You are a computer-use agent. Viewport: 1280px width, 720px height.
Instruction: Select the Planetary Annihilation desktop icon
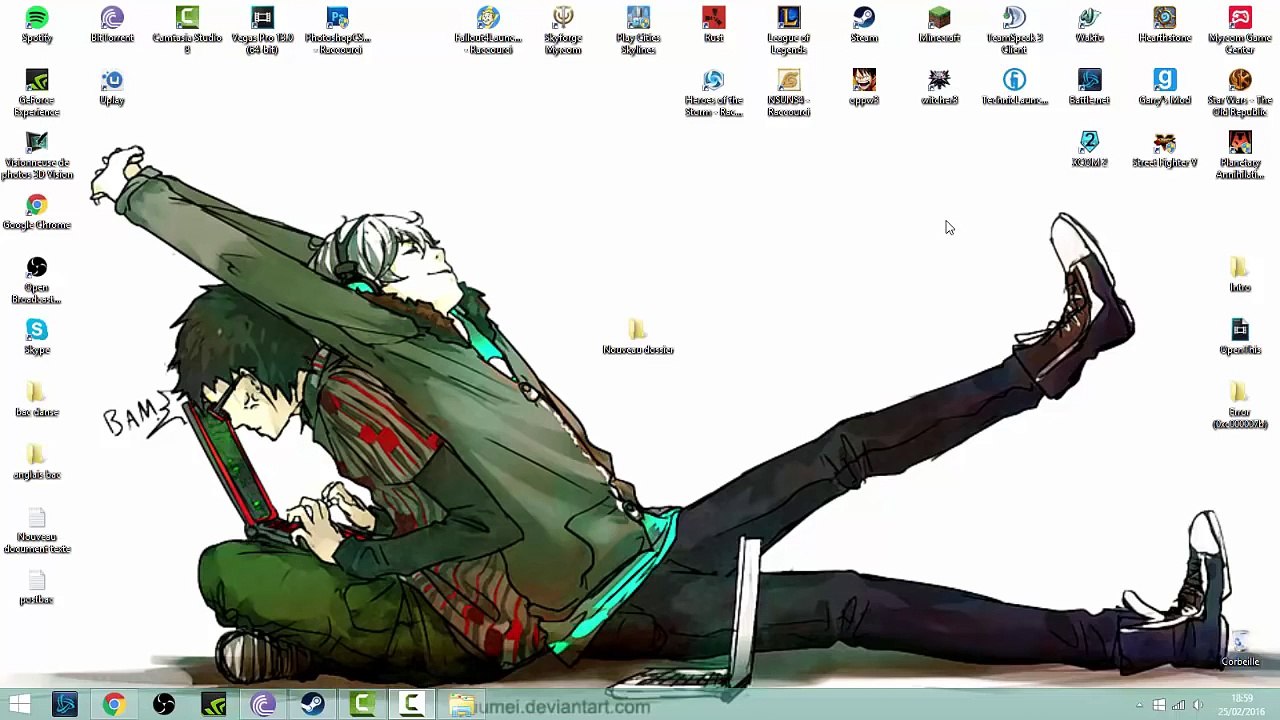(1240, 155)
